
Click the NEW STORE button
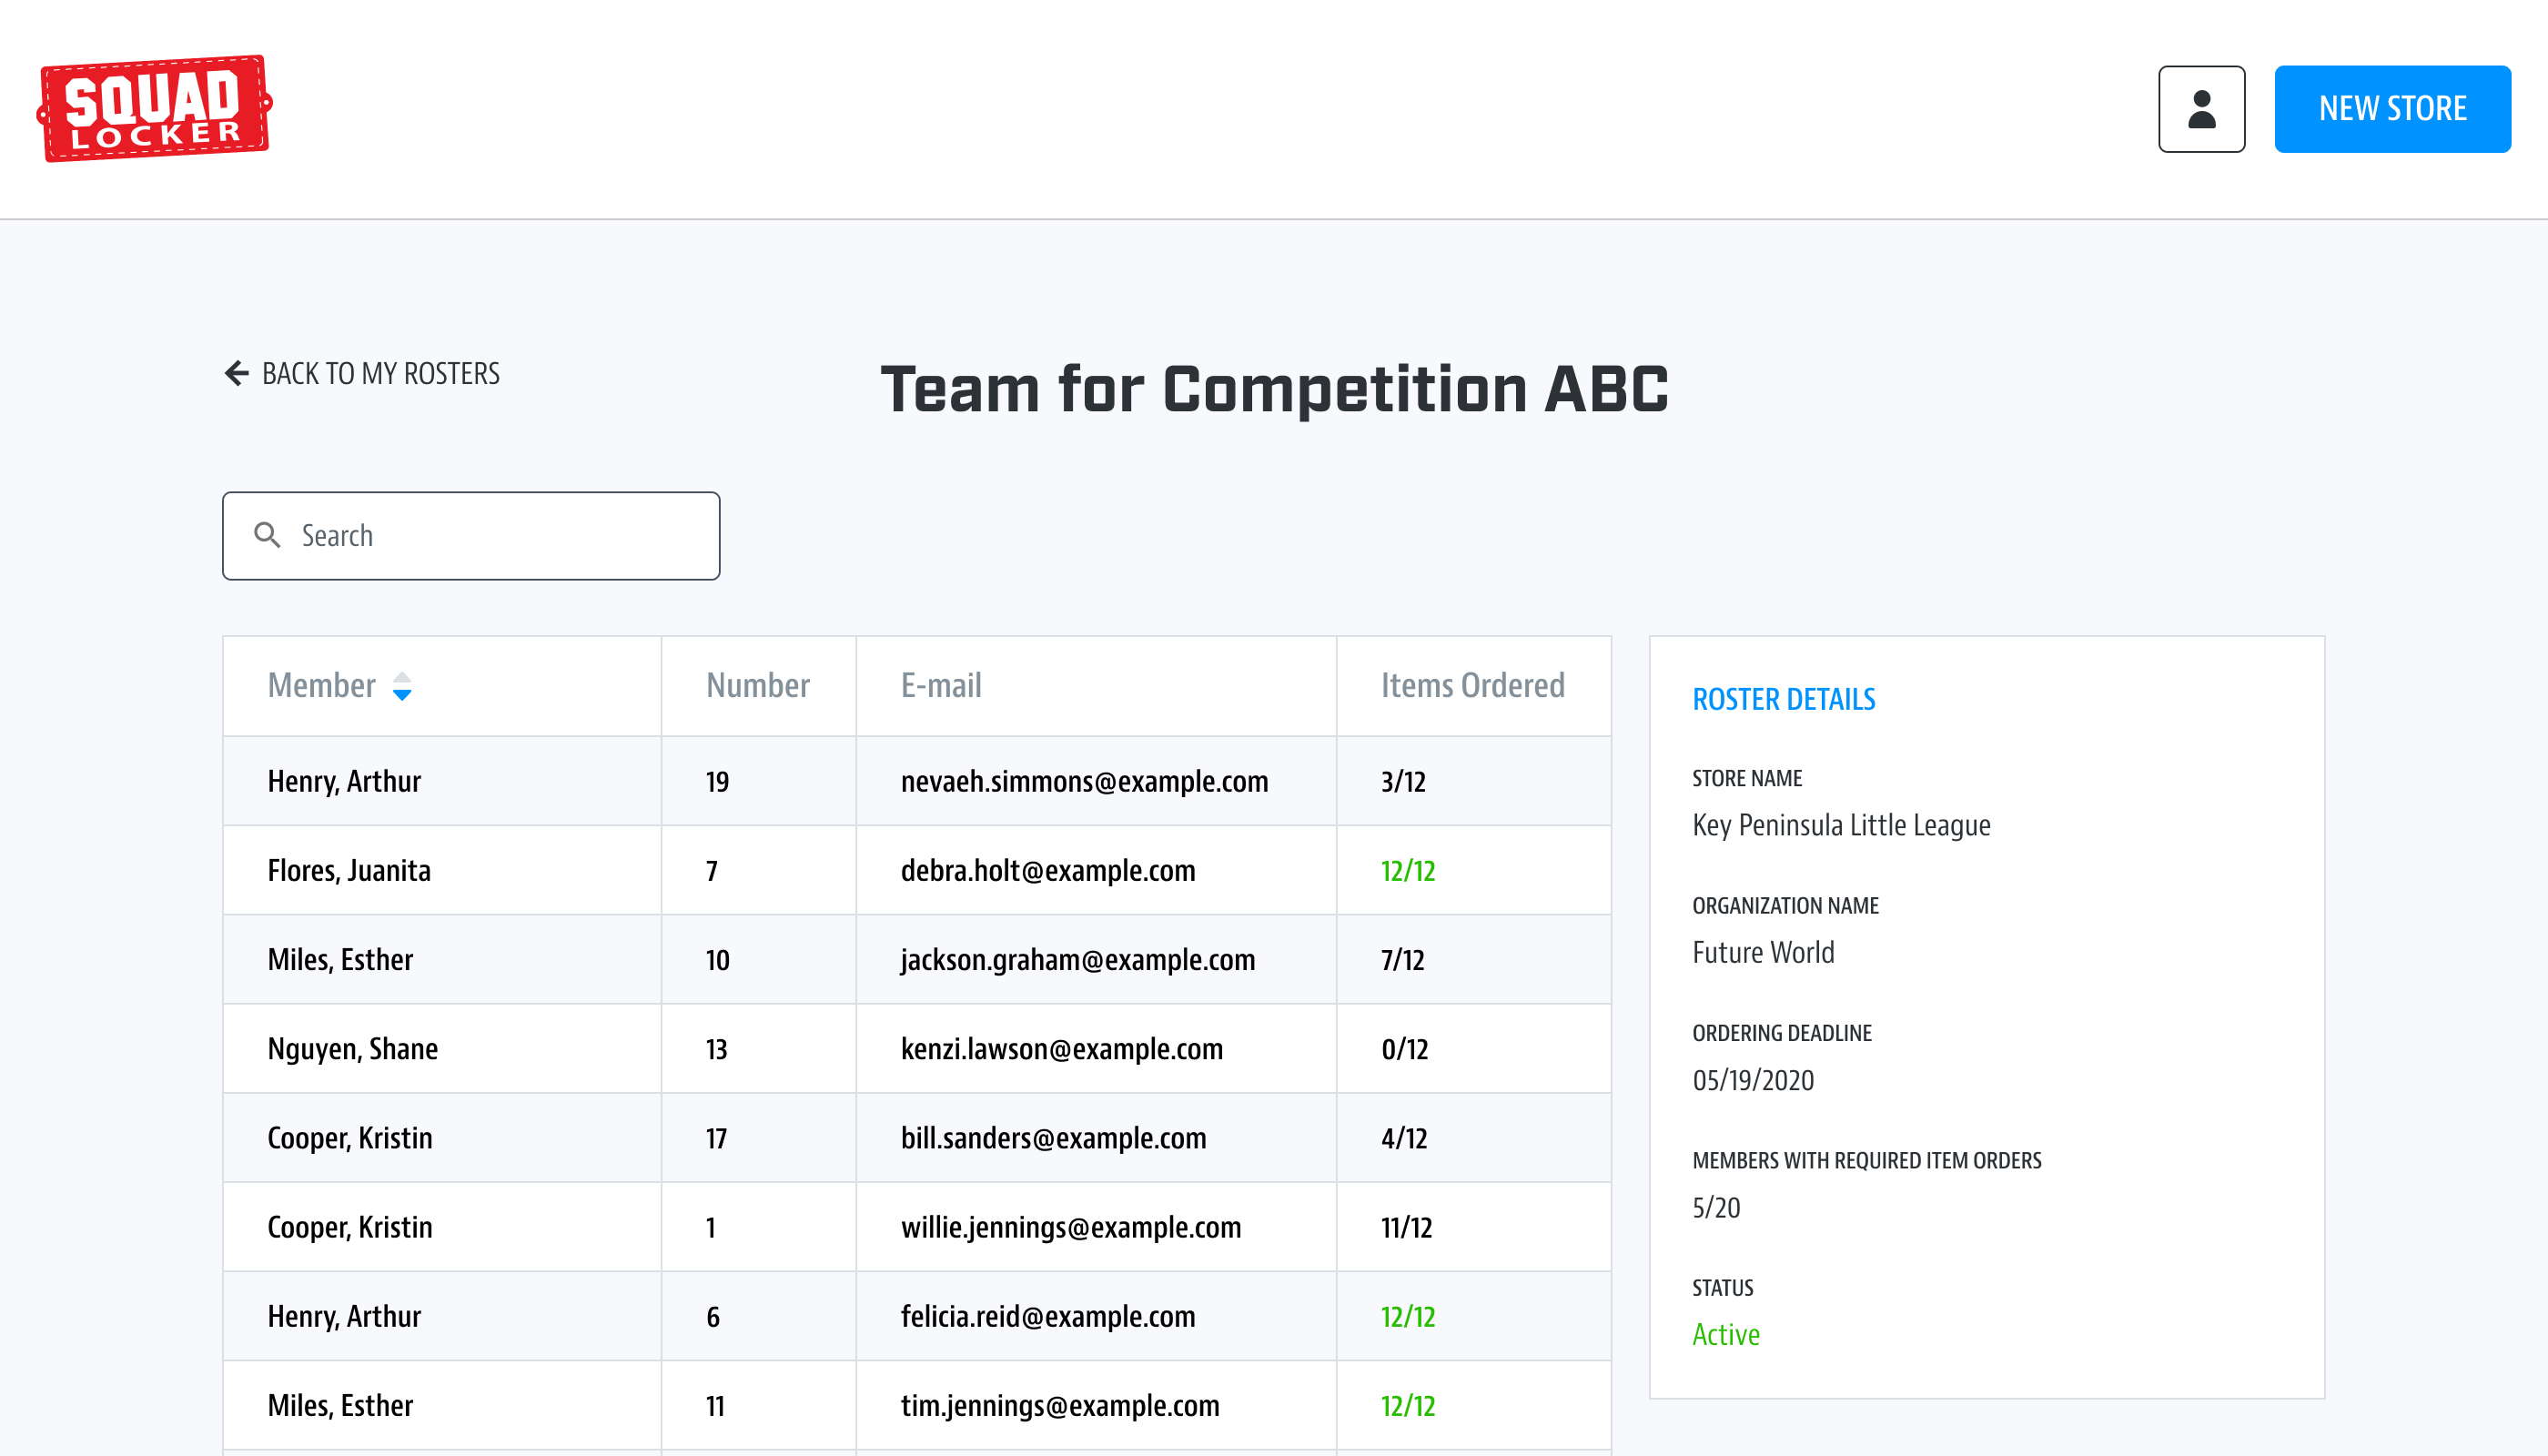click(x=2391, y=109)
